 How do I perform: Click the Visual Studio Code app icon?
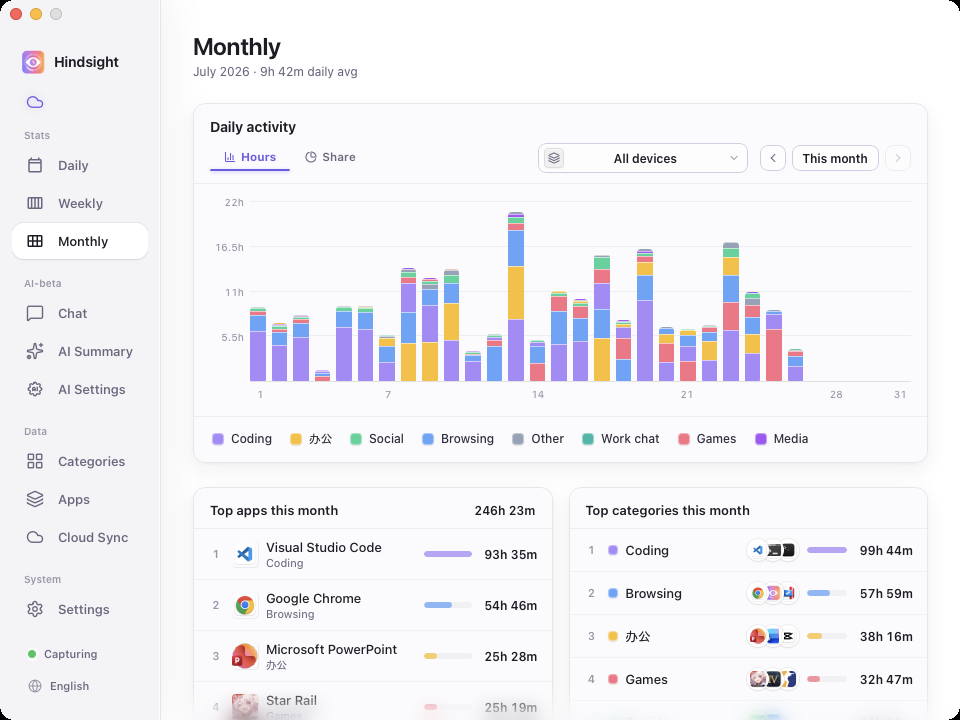pyautogui.click(x=245, y=554)
